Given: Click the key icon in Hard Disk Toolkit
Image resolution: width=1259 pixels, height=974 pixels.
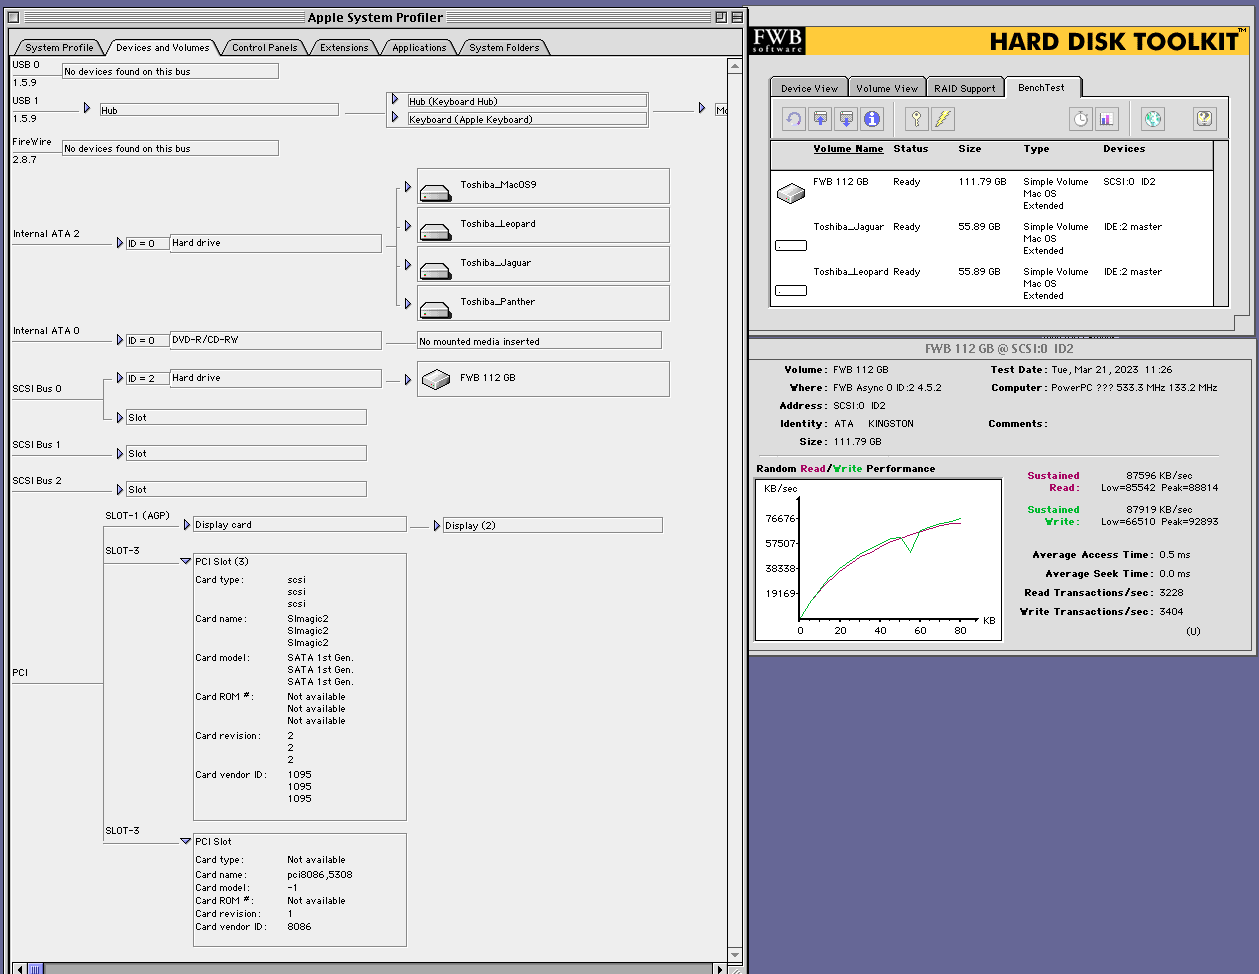Looking at the screenshot, I should point(917,119).
